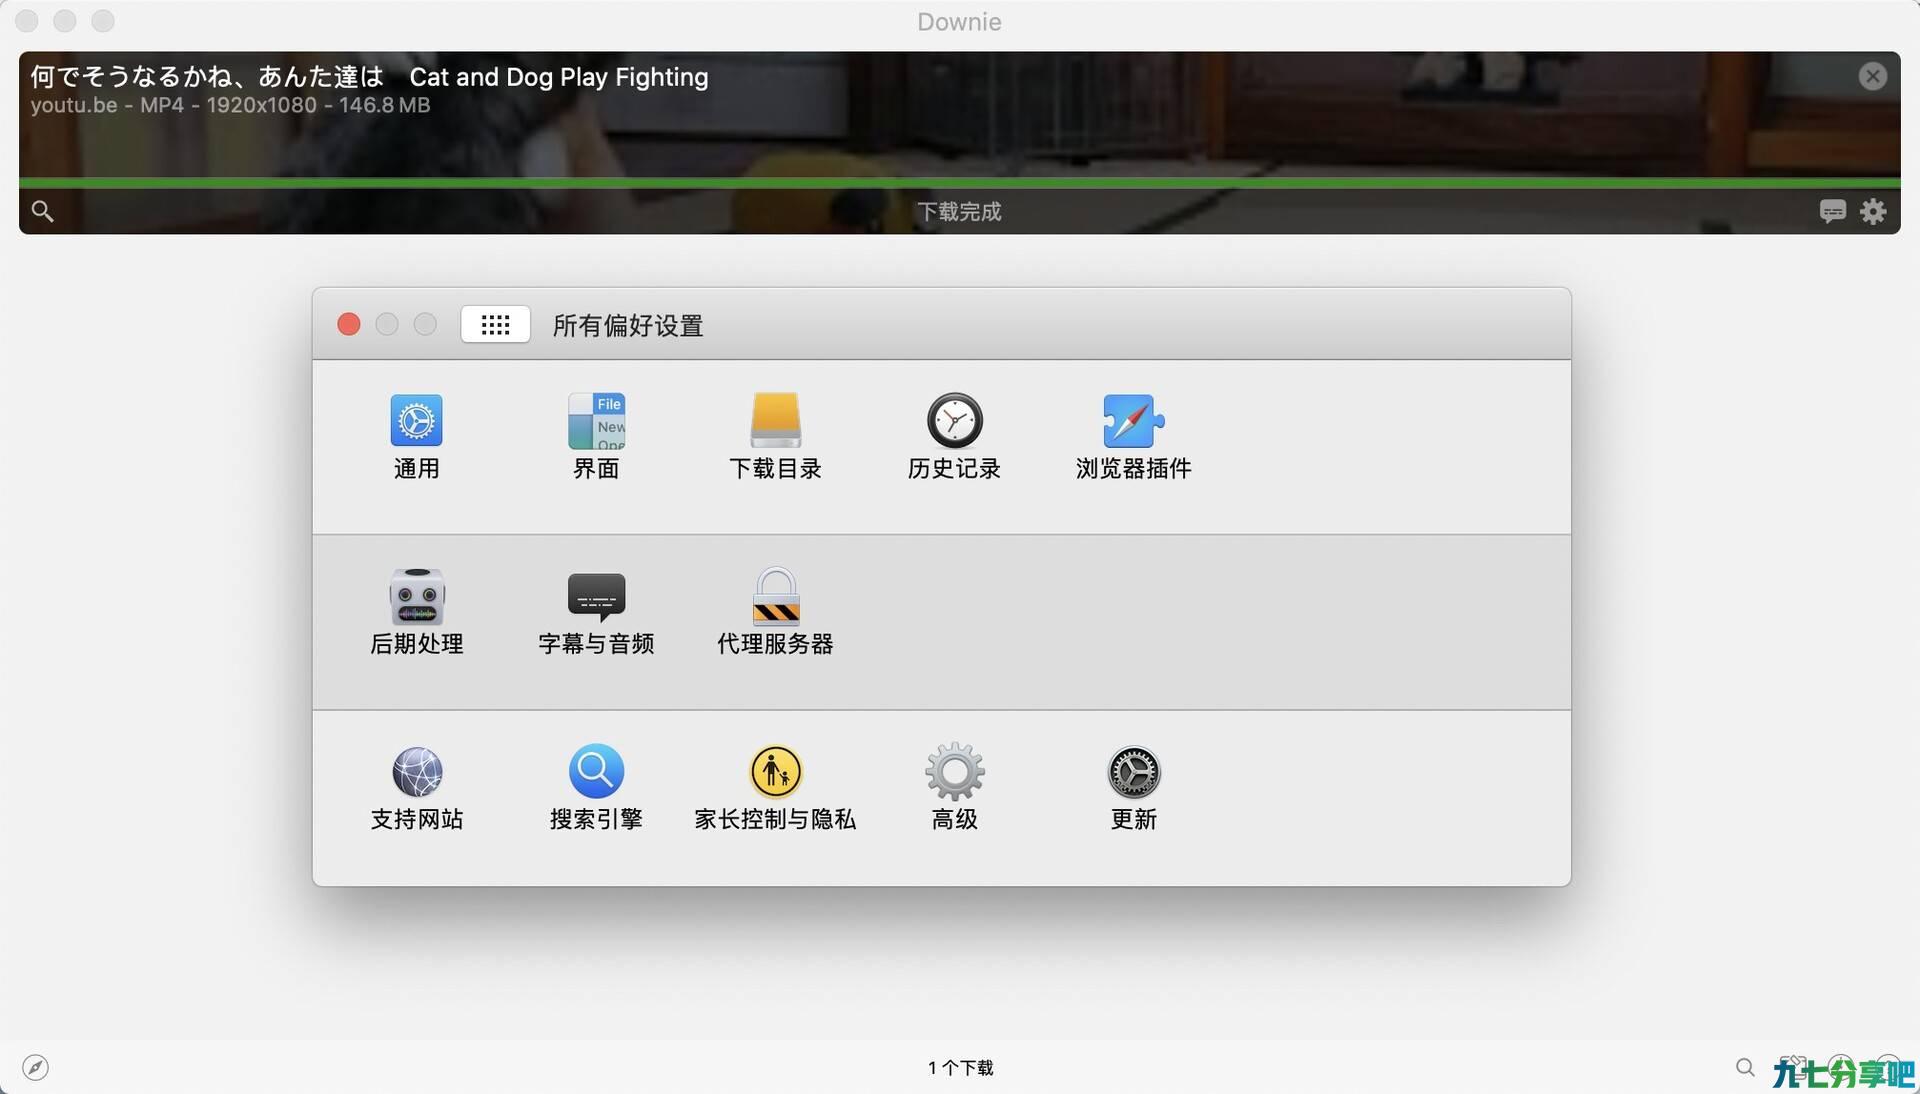1920x1094 pixels.
Task: Open the 浏览器插件 browser extensions pane
Action: point(1133,436)
